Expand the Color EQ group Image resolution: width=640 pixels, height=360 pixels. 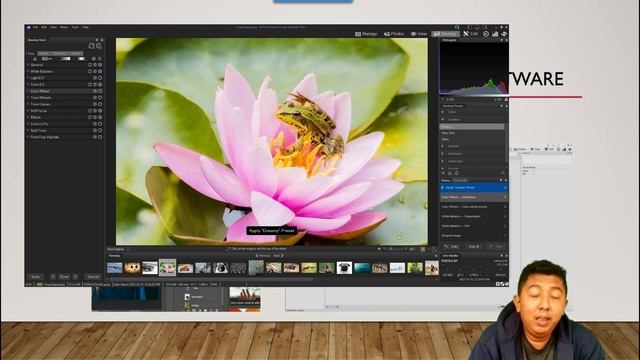coord(38,84)
